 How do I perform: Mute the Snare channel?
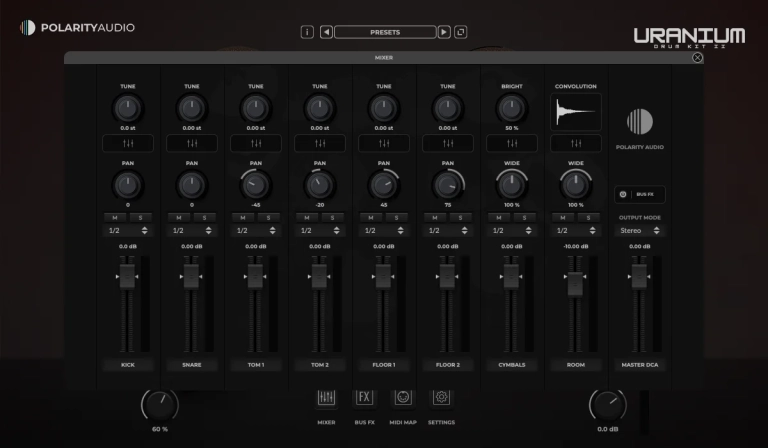(x=179, y=217)
